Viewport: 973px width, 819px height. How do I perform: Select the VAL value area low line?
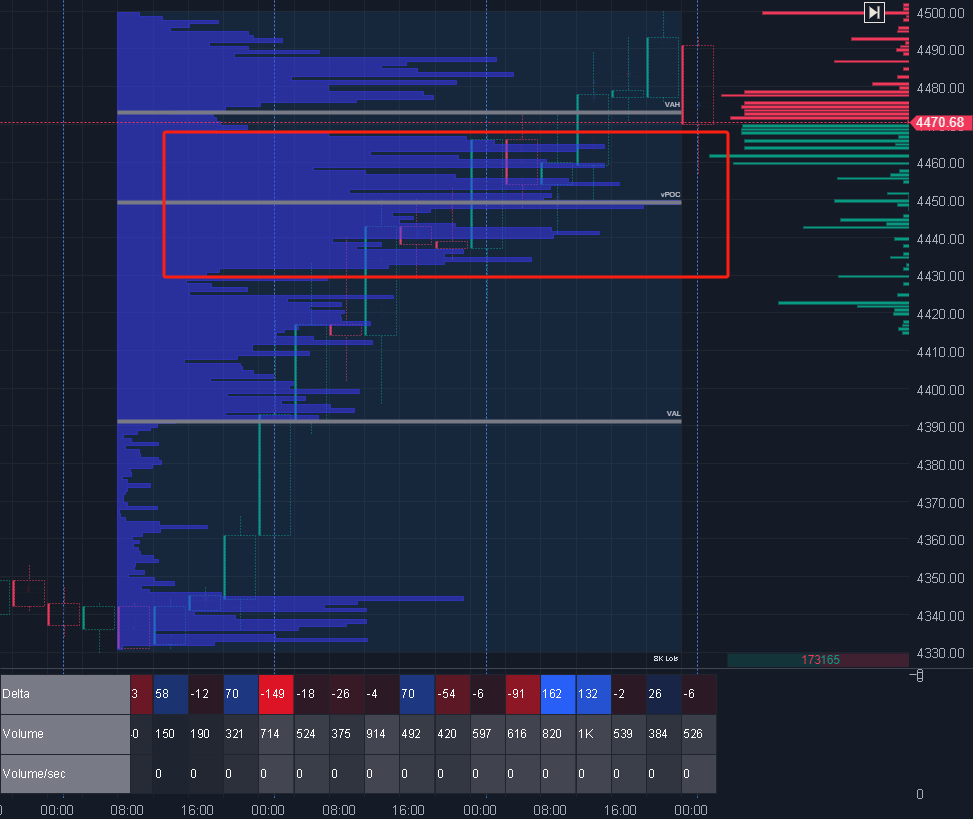400,421
